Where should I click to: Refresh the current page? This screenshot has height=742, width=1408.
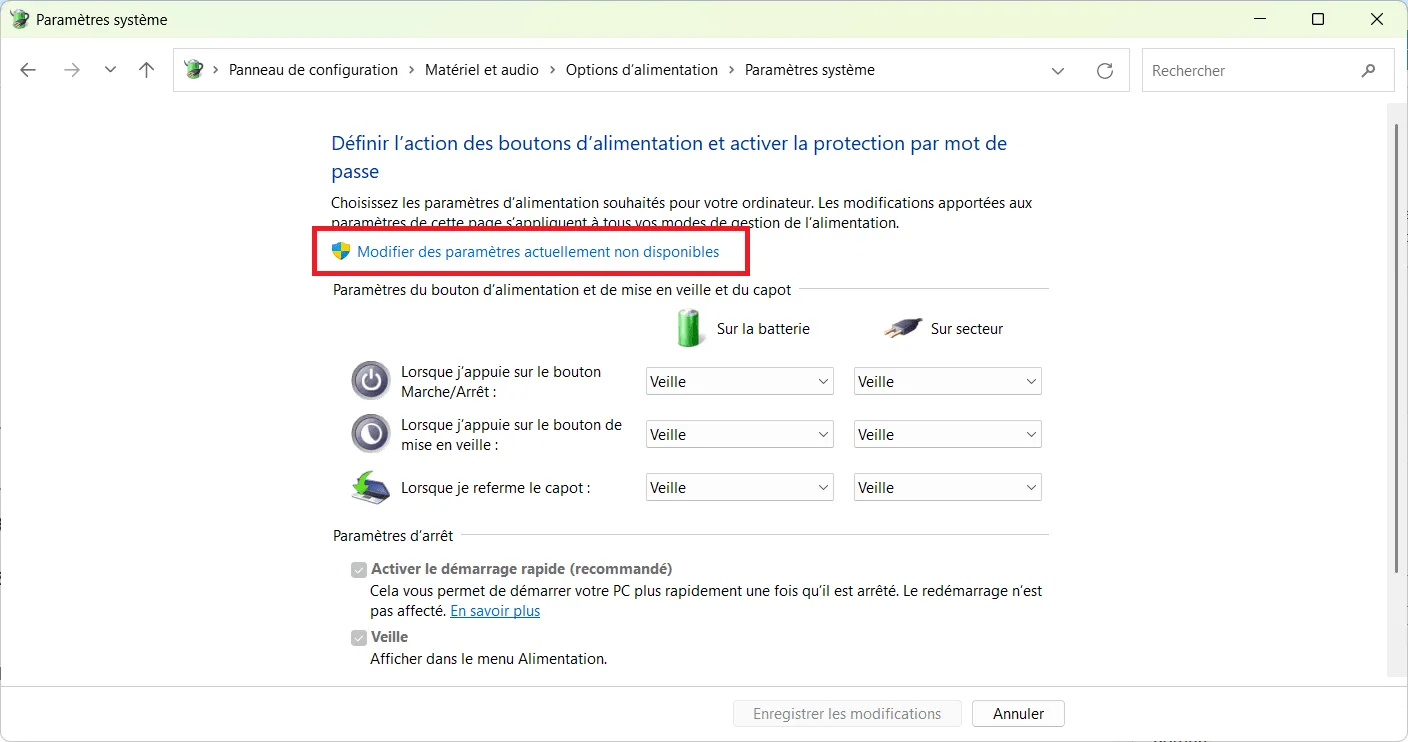1105,70
